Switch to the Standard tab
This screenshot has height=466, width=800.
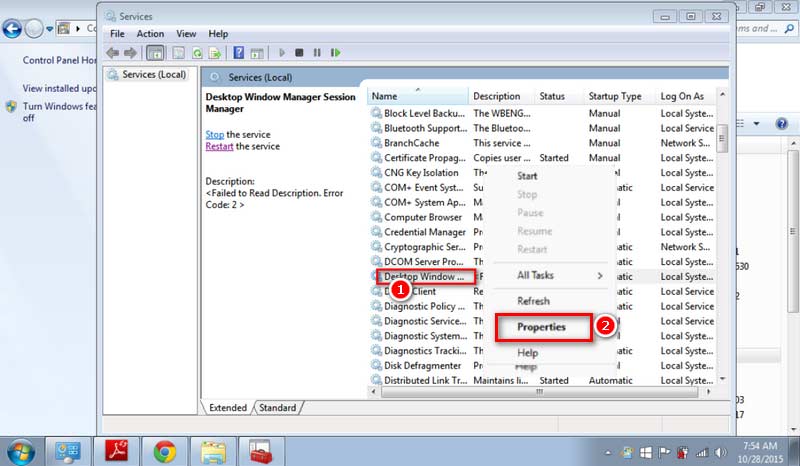coord(277,408)
